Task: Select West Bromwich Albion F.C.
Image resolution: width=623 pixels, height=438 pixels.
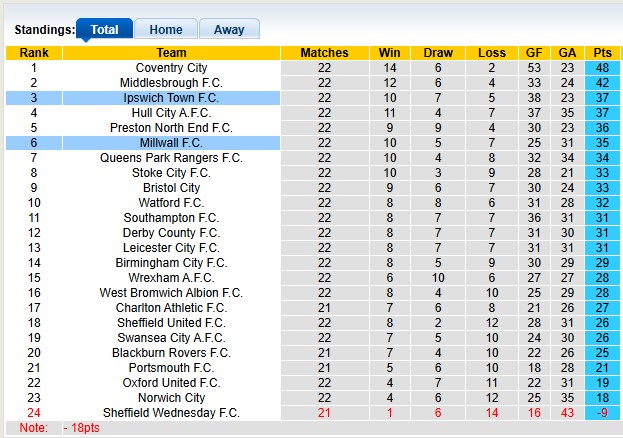Action: click(x=171, y=293)
